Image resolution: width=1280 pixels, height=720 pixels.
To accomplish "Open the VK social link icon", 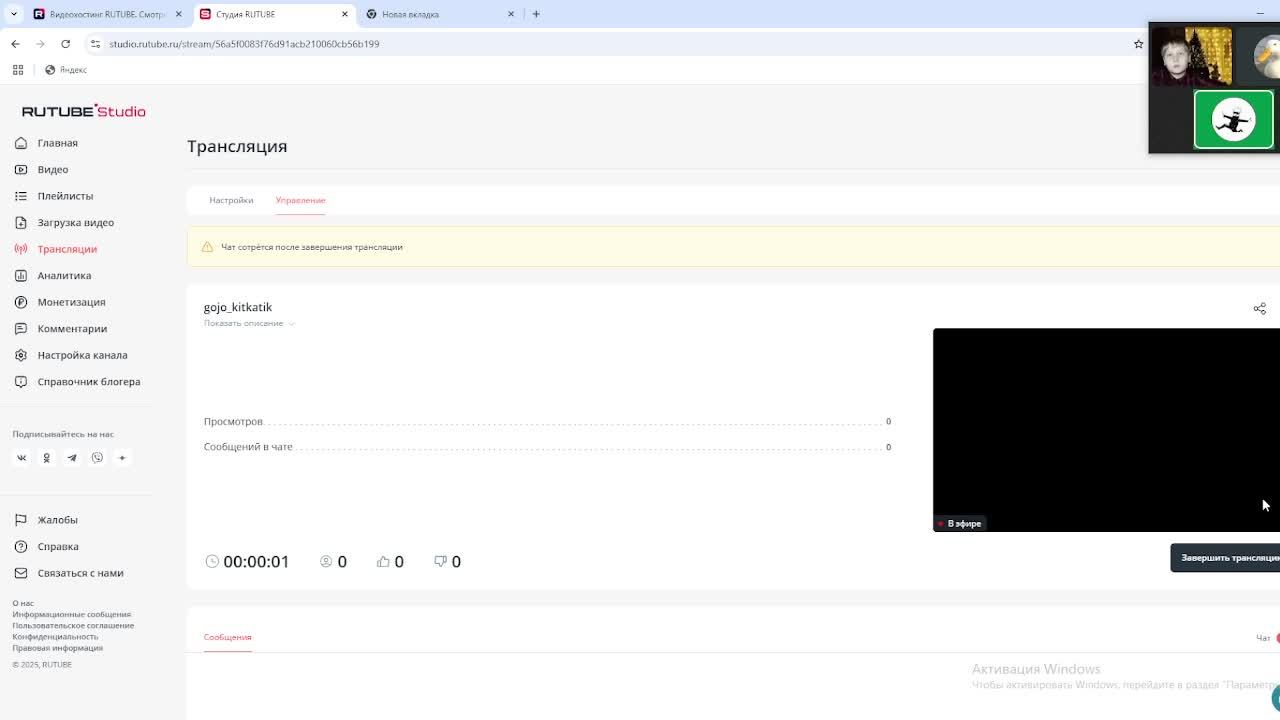I will (21, 458).
